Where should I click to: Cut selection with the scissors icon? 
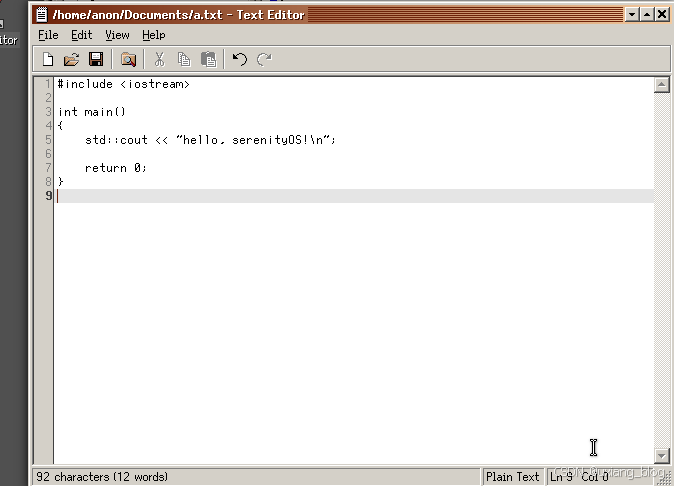click(159, 59)
